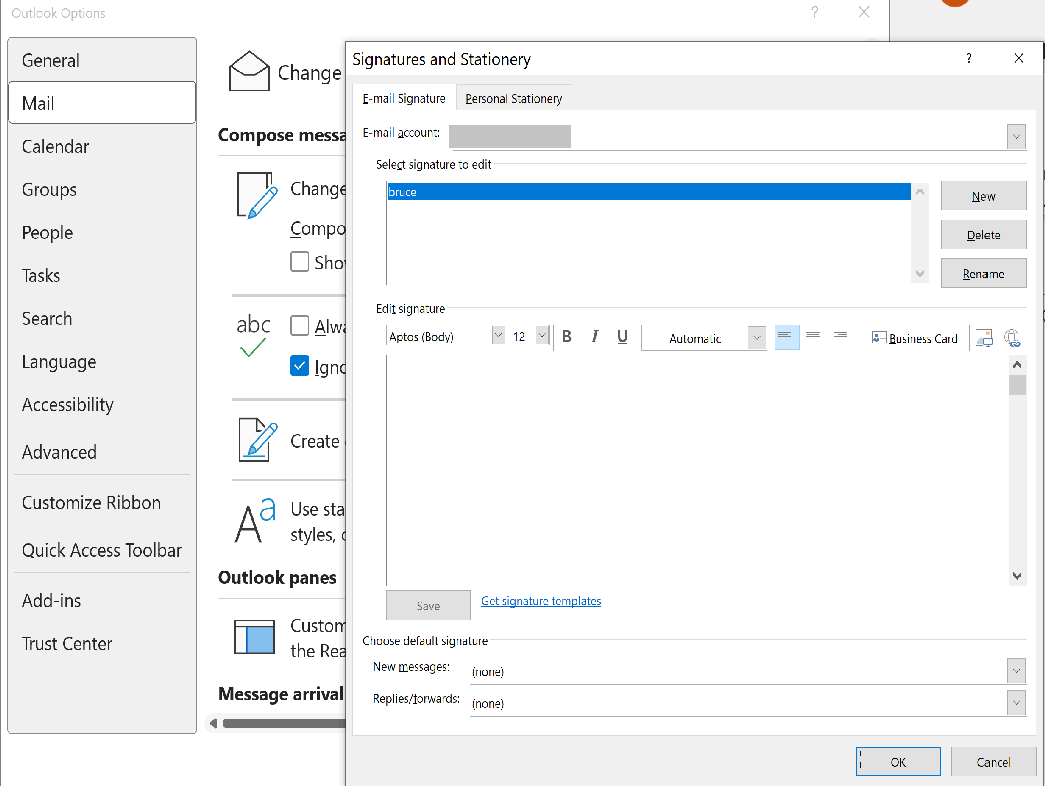Switch to the E-mail Signature tab
Viewport: 1045px width, 786px height.
coord(404,99)
